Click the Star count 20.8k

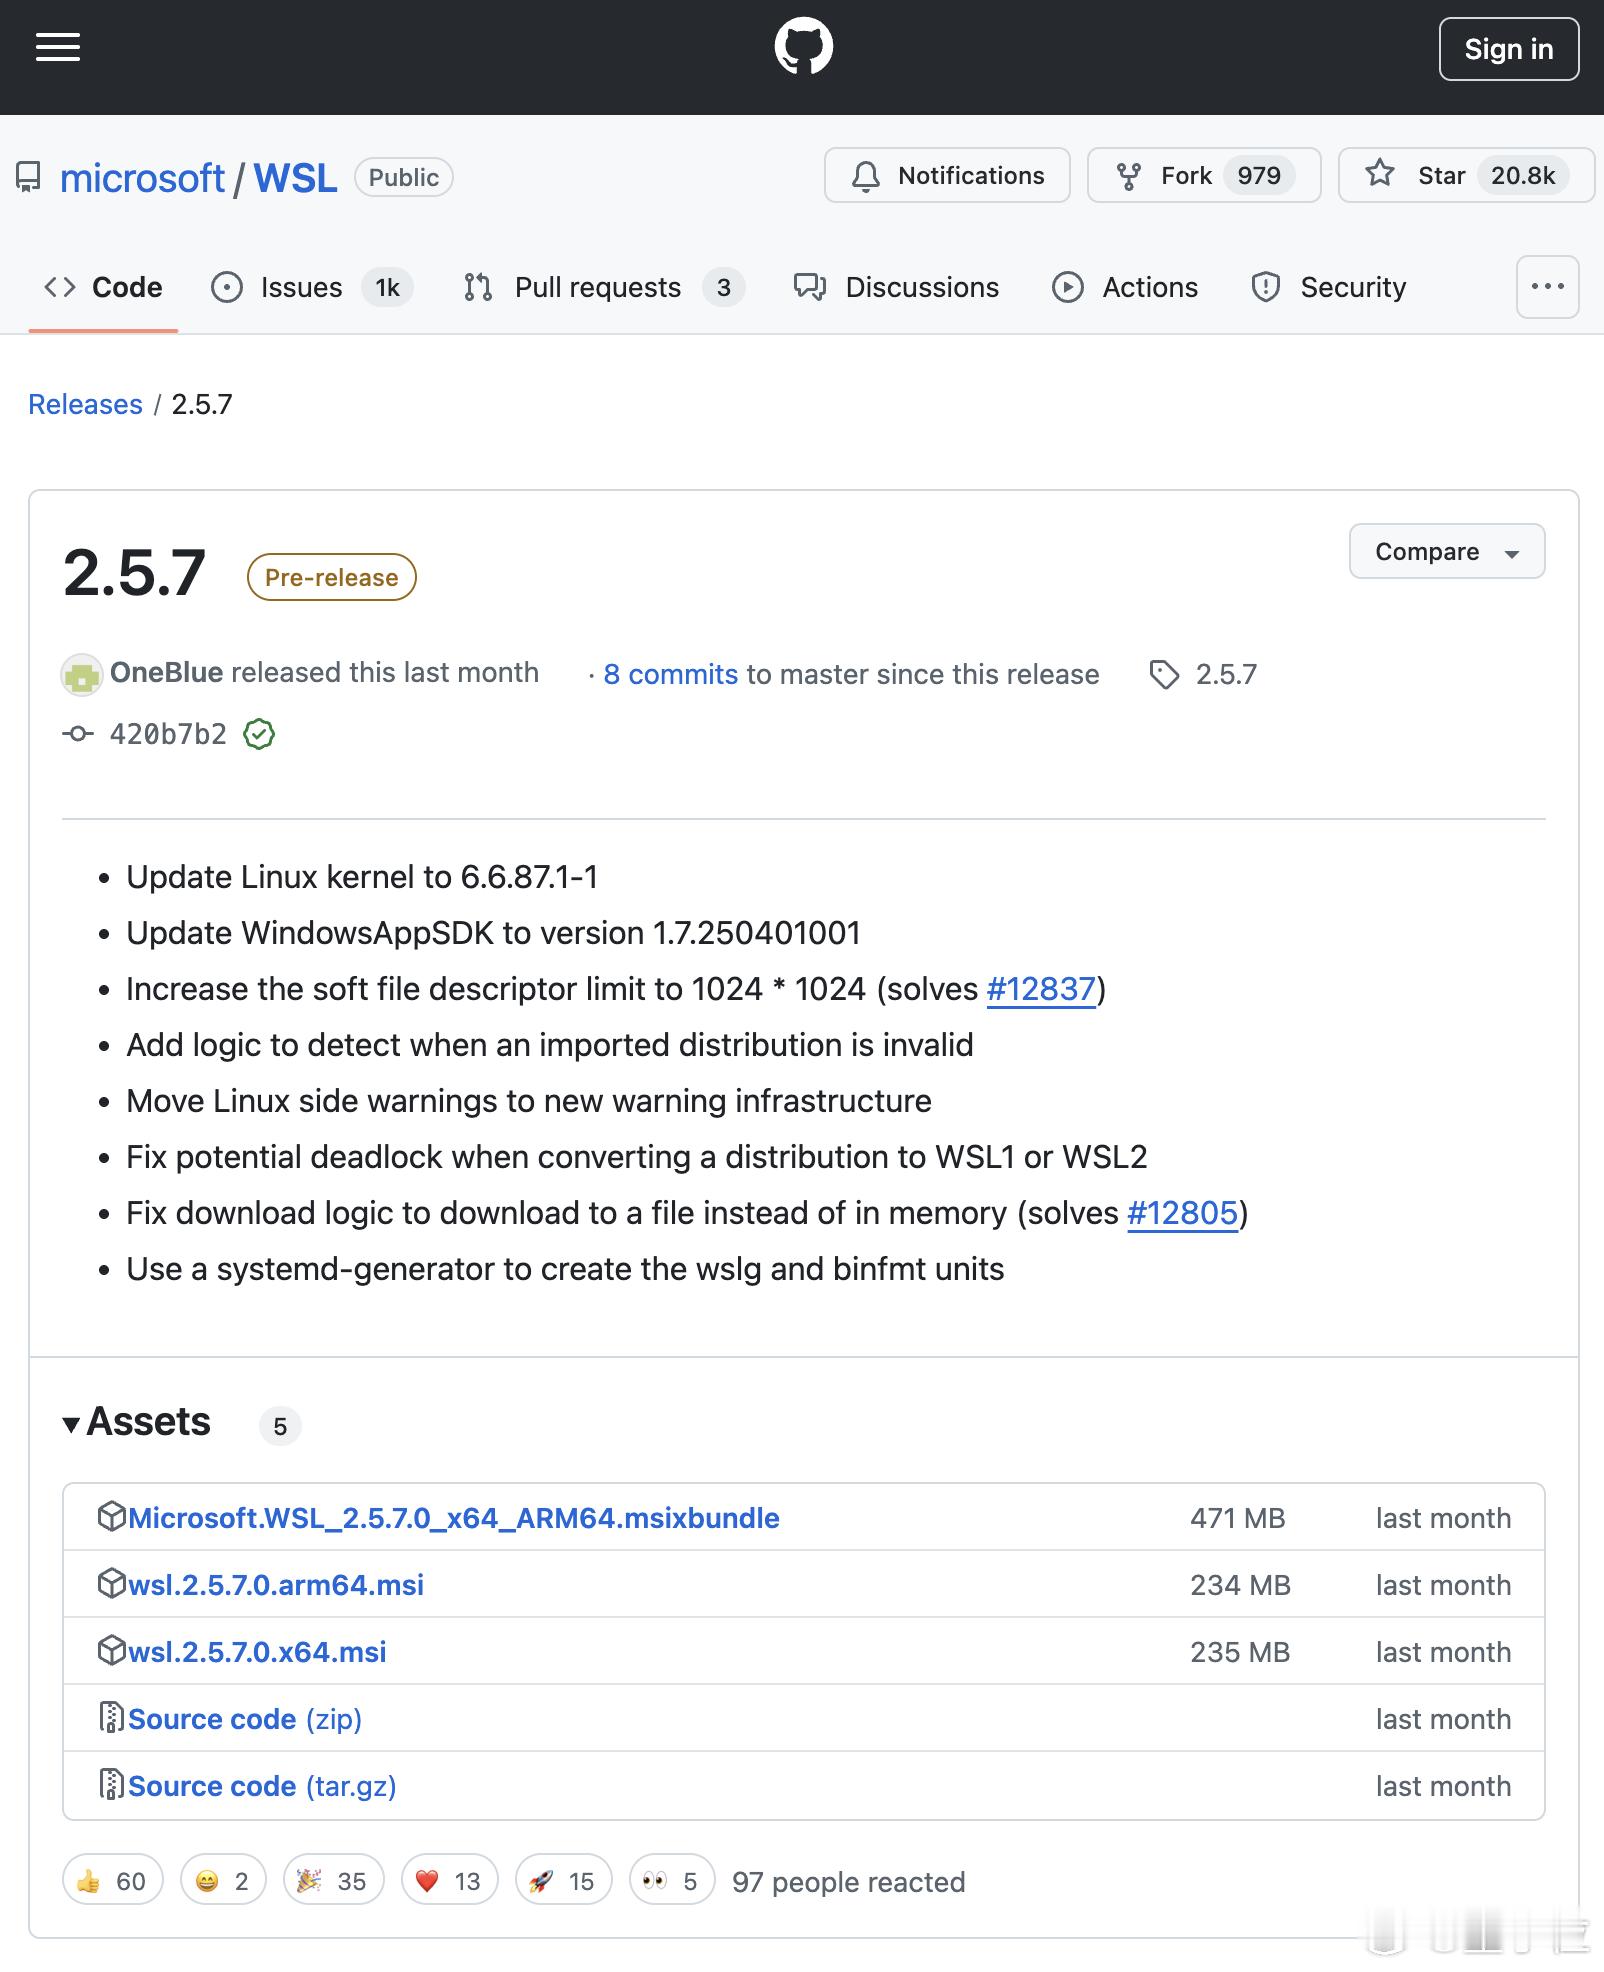1522,176
